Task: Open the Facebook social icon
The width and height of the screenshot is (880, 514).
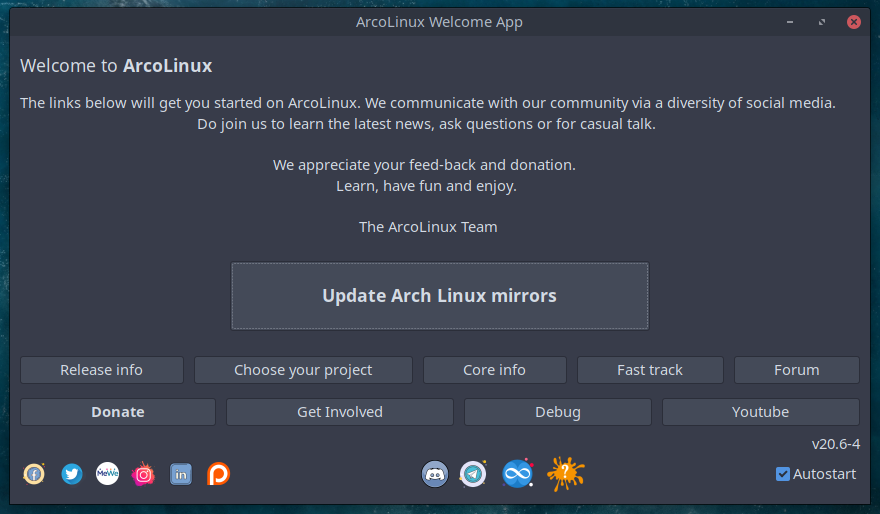Action: tap(34, 474)
